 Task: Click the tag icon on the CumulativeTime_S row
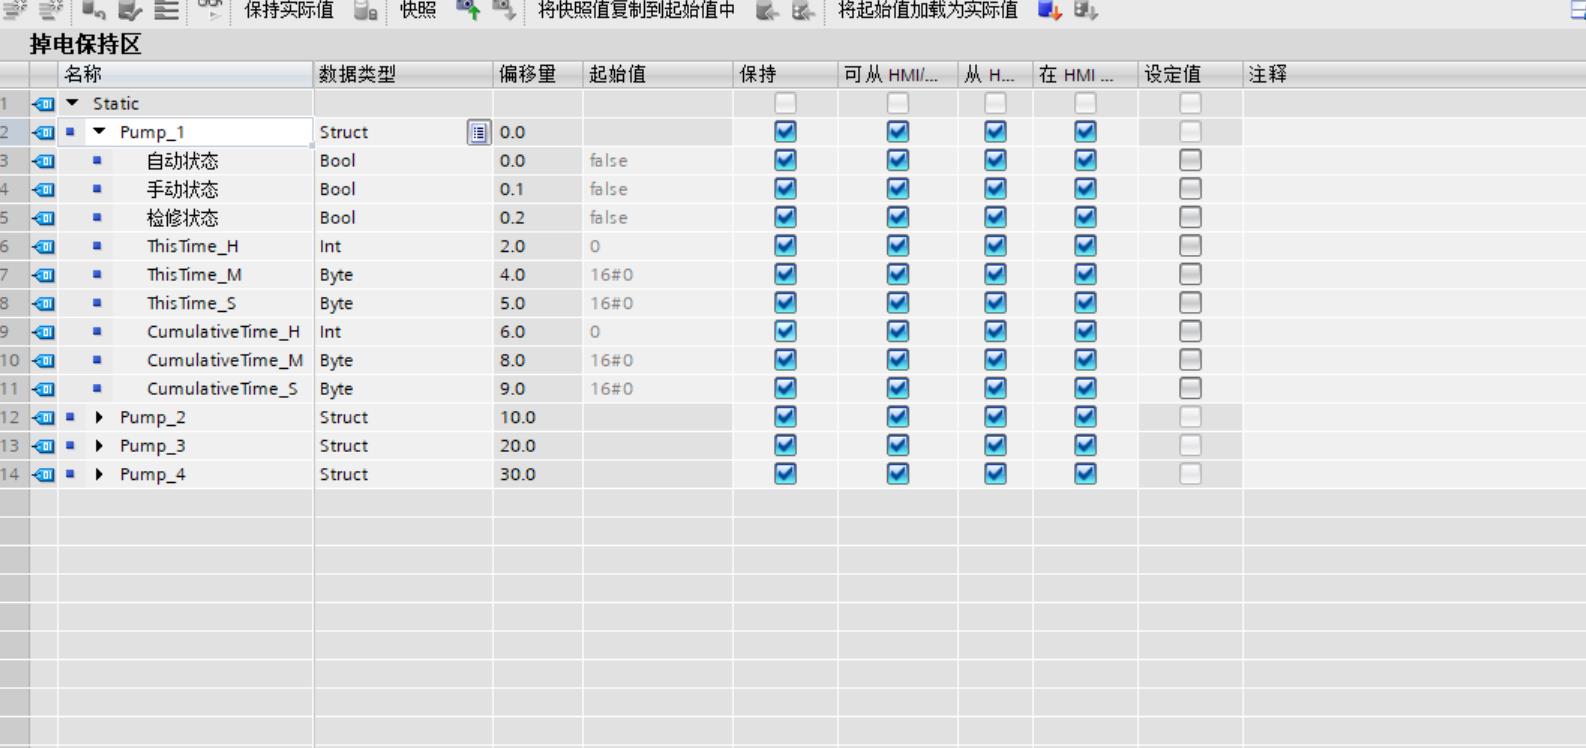coord(43,389)
